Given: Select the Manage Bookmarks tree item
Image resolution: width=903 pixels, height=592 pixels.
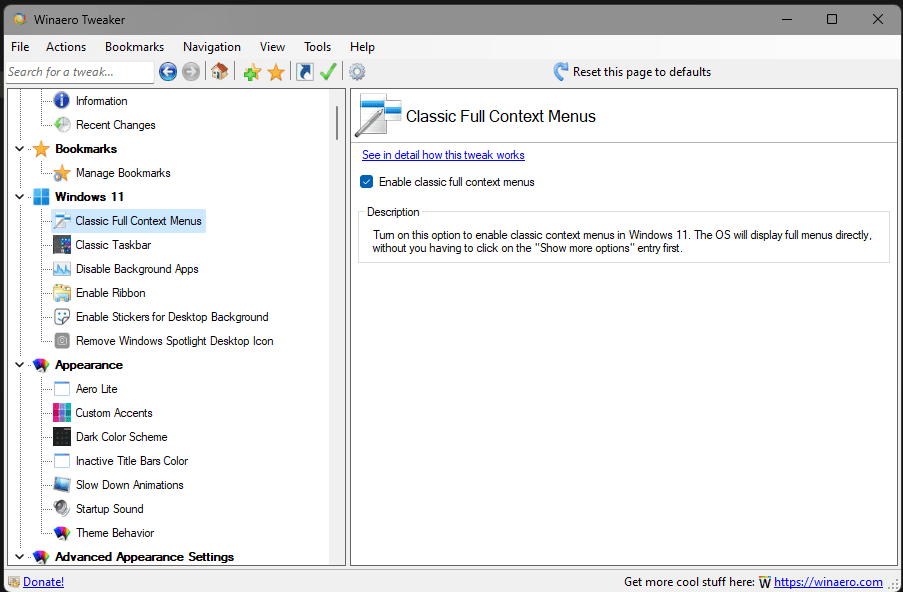Looking at the screenshot, I should (123, 173).
